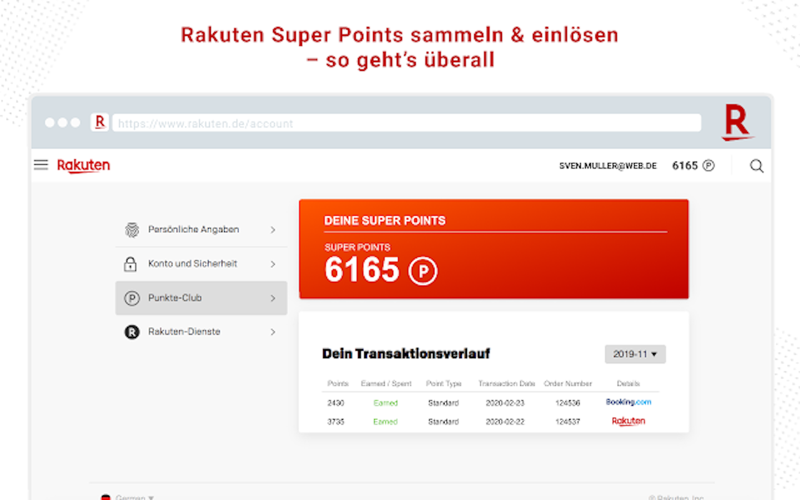
Task: Click transaction date 2020-02-23
Action: [505, 403]
